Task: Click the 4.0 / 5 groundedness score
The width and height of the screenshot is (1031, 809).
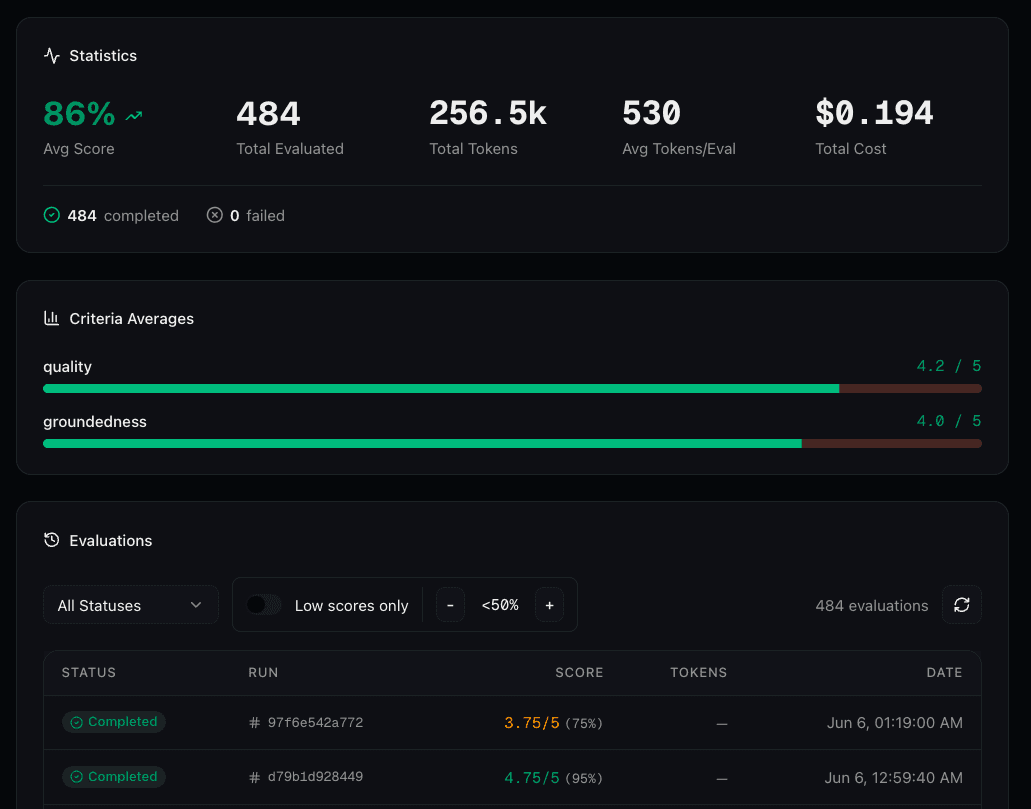Action: 949,421
